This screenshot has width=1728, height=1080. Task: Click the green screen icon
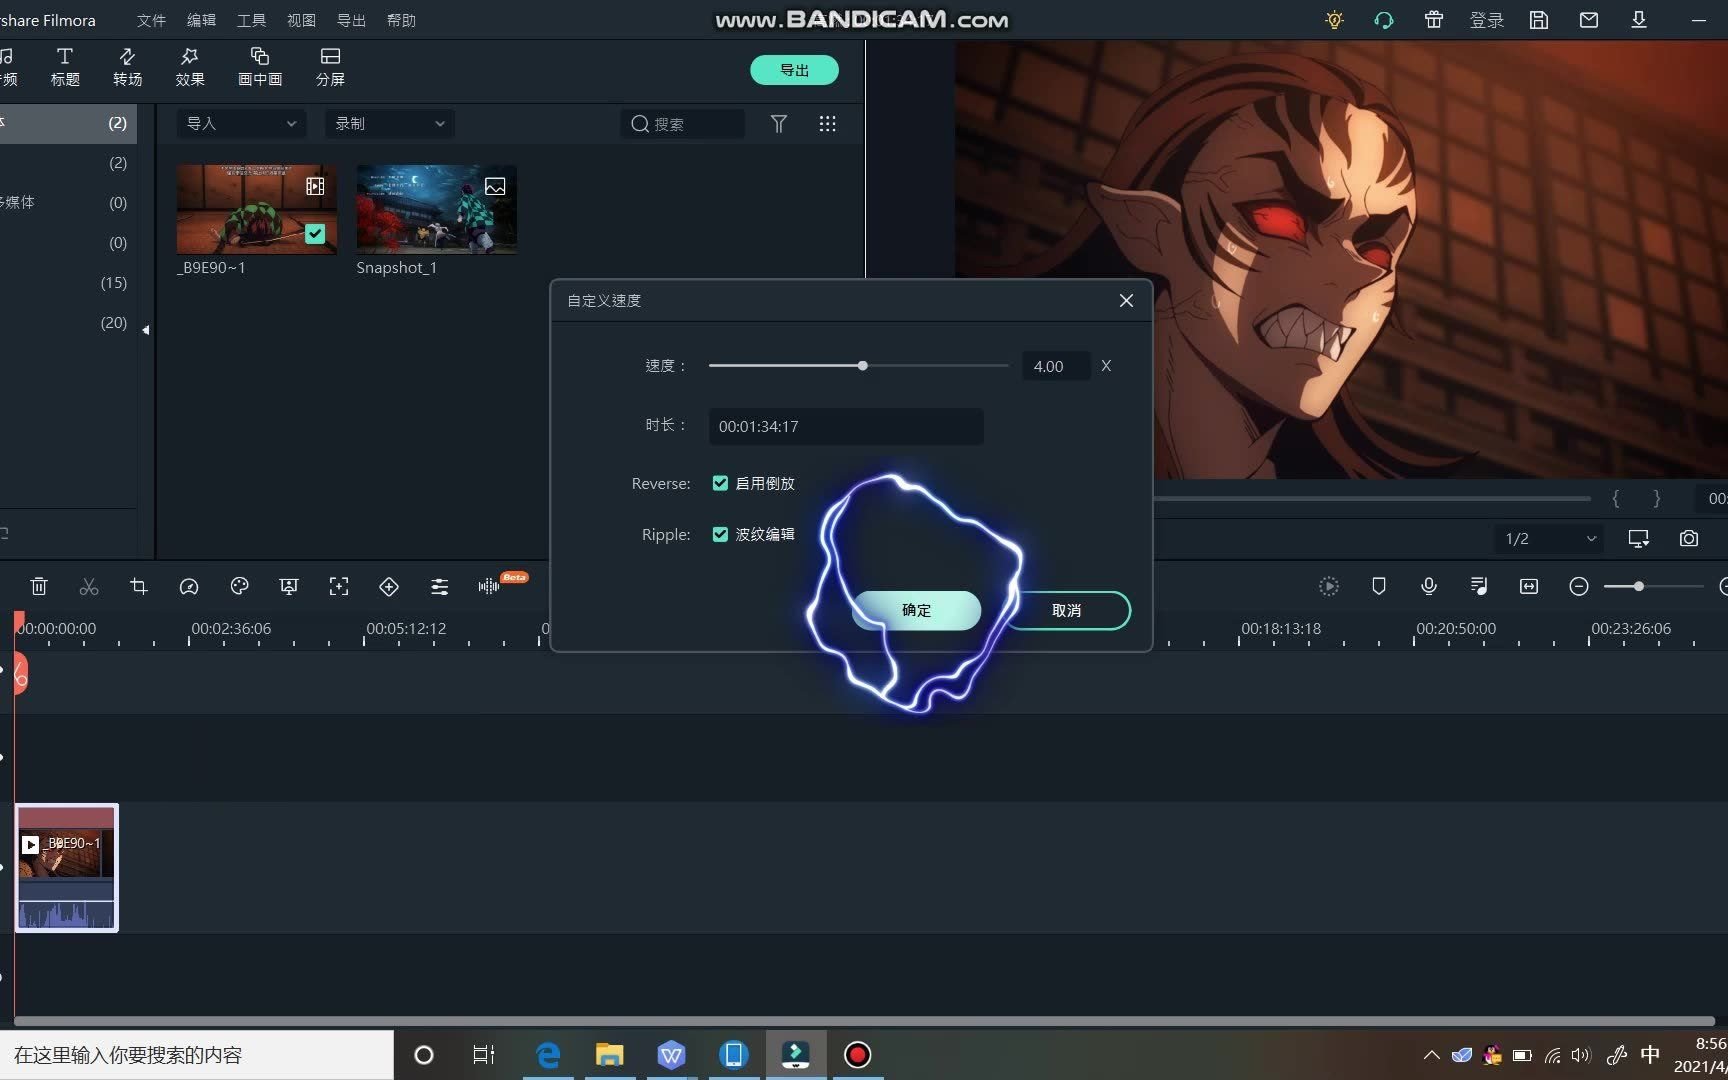[x=289, y=587]
